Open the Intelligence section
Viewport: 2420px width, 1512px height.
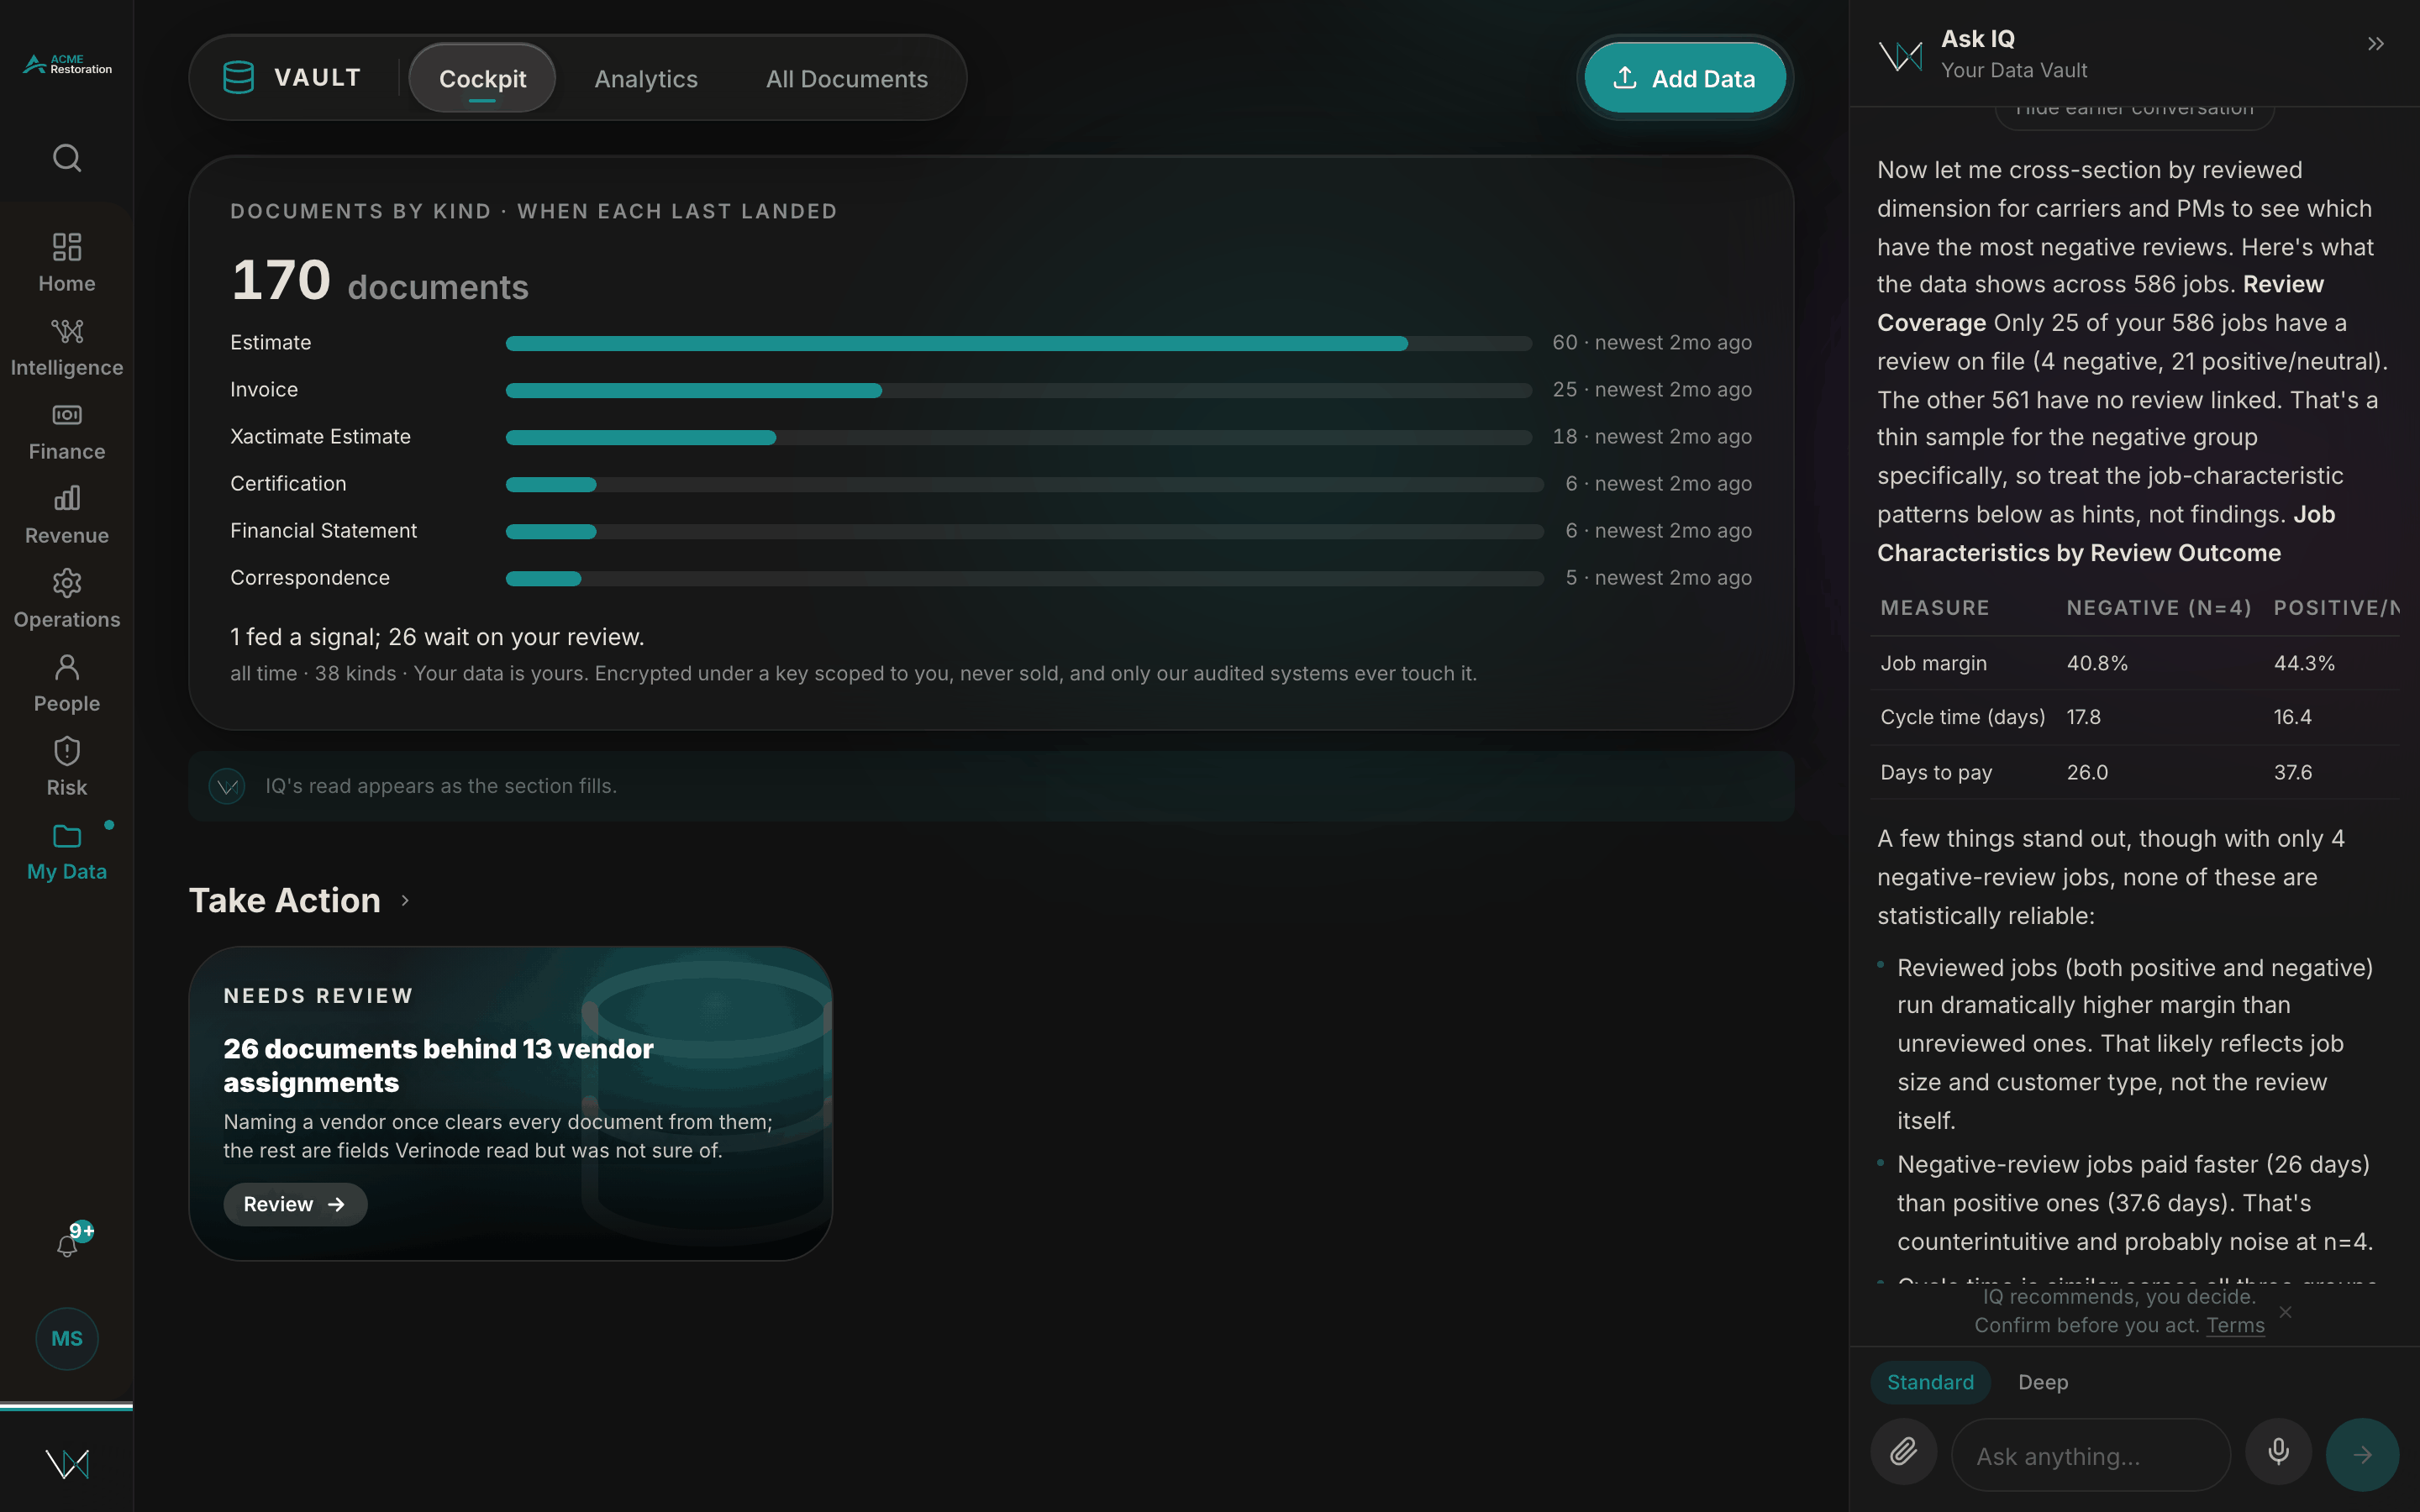pos(67,347)
